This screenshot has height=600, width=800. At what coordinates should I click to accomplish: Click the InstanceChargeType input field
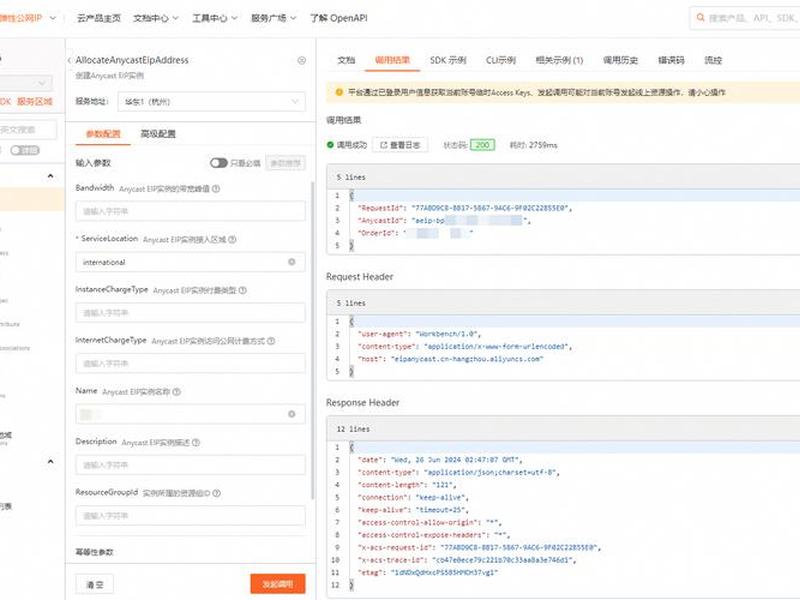tap(190, 313)
